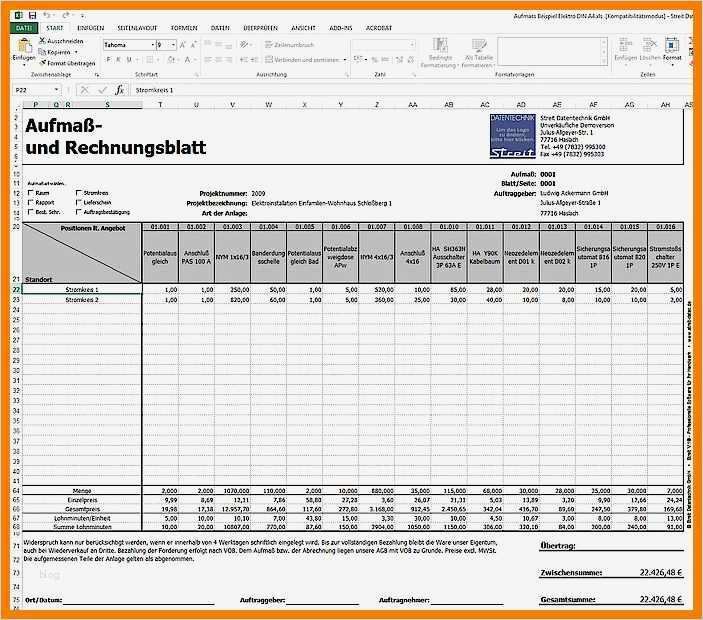The width and height of the screenshot is (703, 620).
Task: Select cell Stromkreis 2
Action: 82,299
